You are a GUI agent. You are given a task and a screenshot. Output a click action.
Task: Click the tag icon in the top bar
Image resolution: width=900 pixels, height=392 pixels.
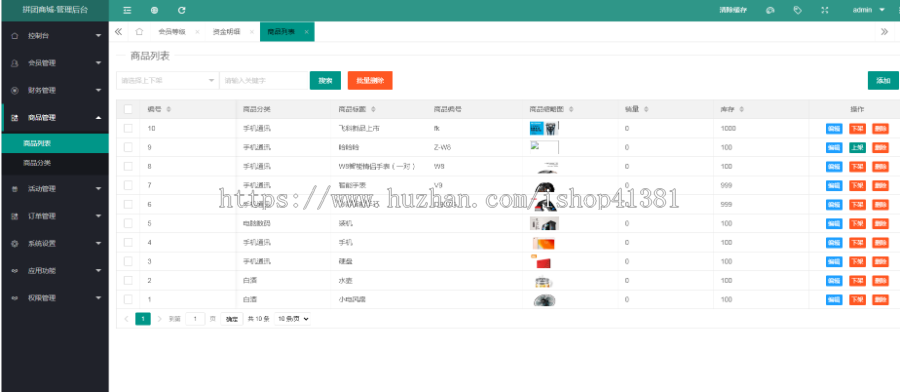(797, 10)
